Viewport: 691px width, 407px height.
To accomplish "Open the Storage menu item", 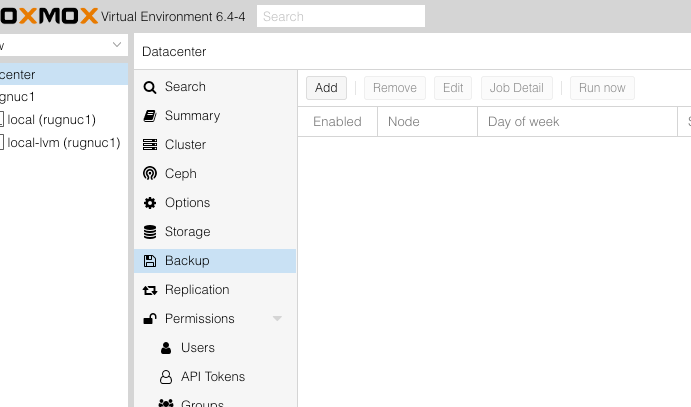I will (215, 232).
